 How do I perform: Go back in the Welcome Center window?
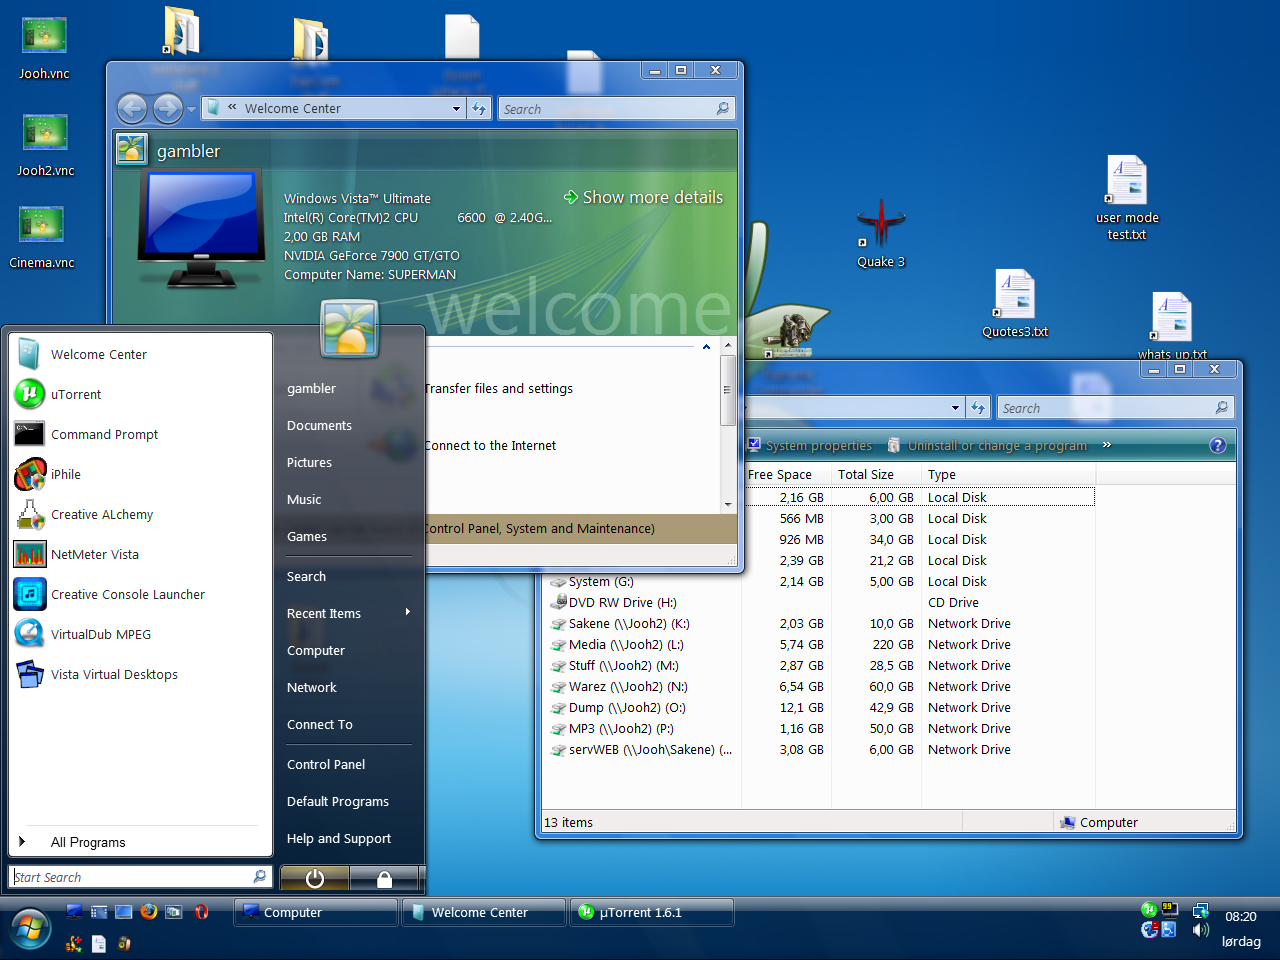[132, 108]
